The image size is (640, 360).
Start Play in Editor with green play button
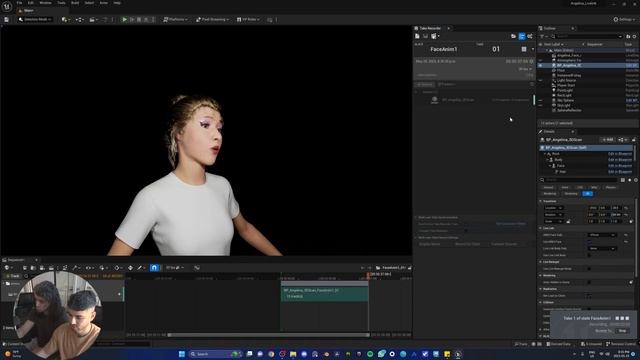point(124,19)
